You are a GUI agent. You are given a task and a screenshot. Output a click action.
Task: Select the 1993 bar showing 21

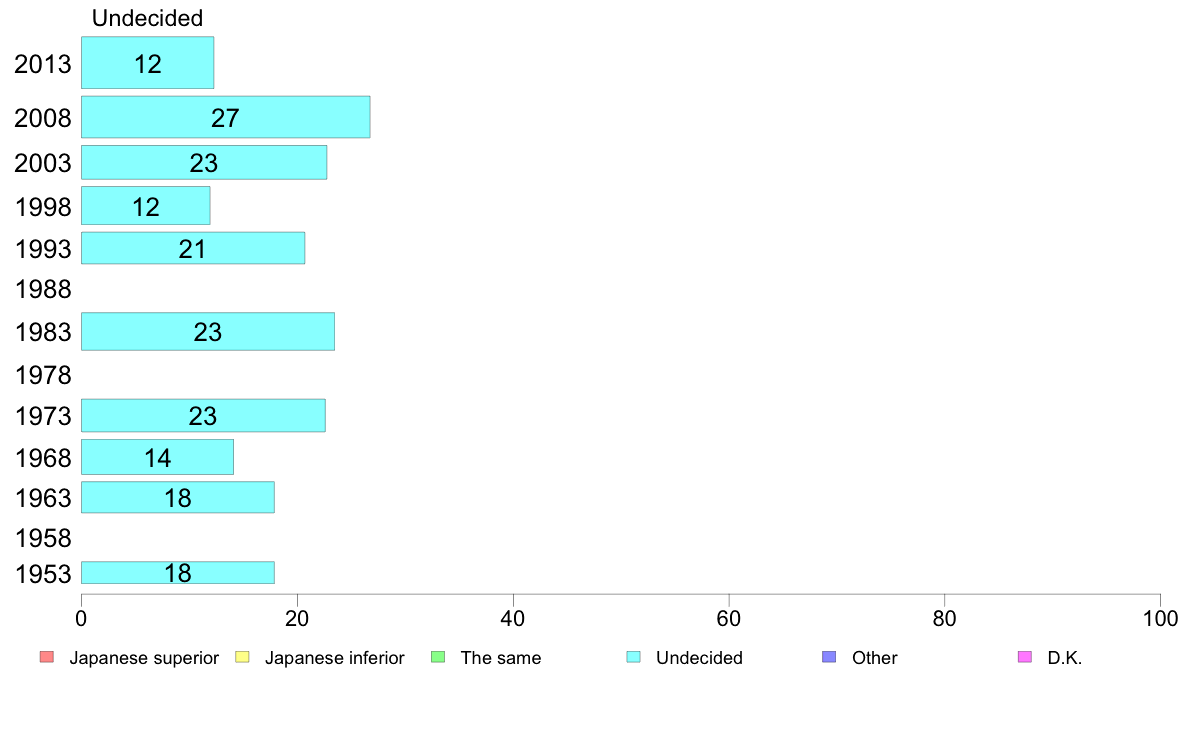[193, 249]
